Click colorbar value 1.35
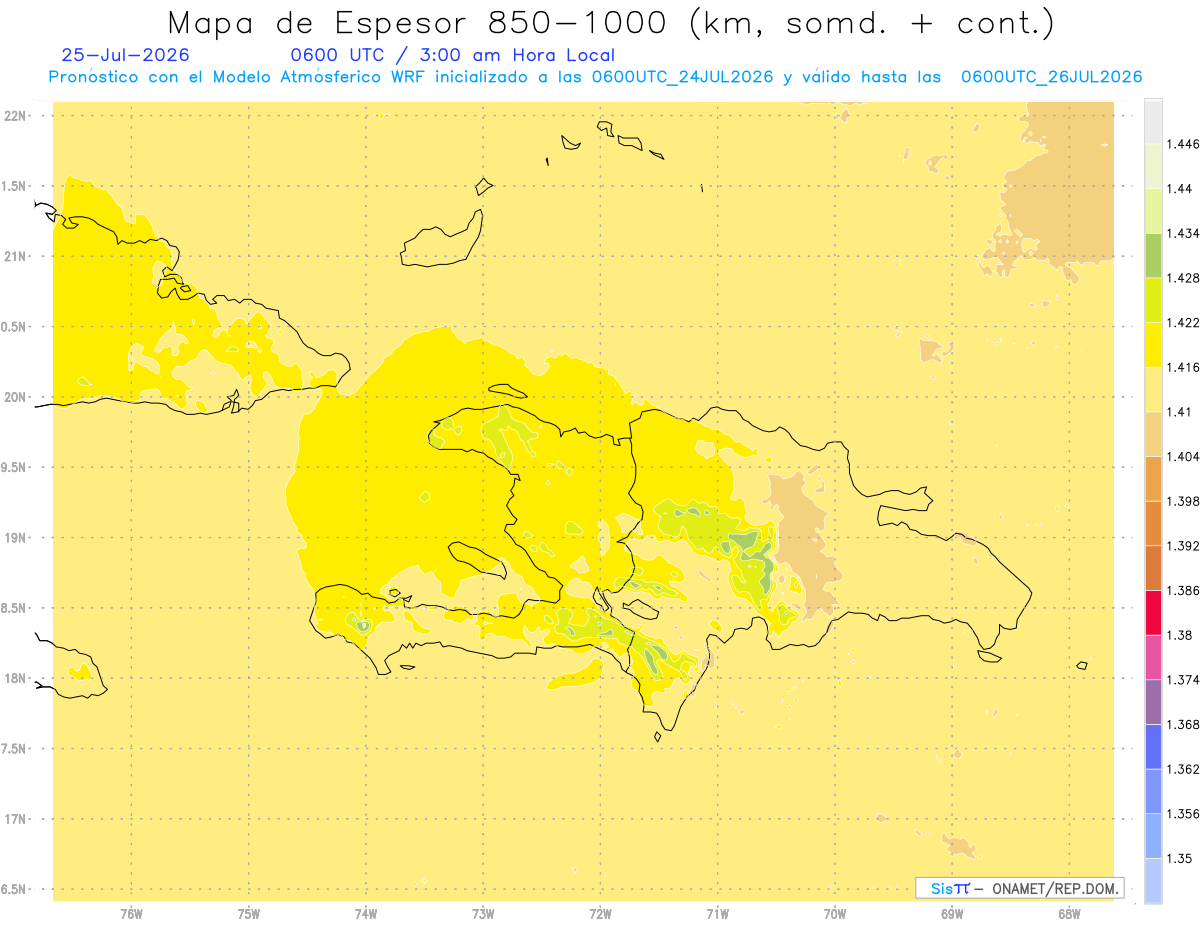 [x=1179, y=858]
